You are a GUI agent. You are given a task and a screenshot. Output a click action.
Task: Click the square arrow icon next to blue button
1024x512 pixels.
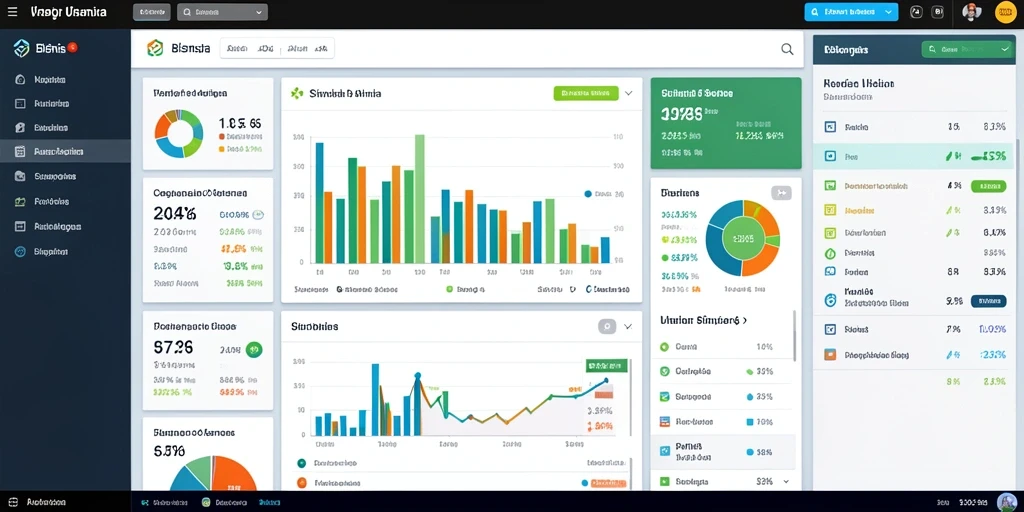(x=916, y=12)
